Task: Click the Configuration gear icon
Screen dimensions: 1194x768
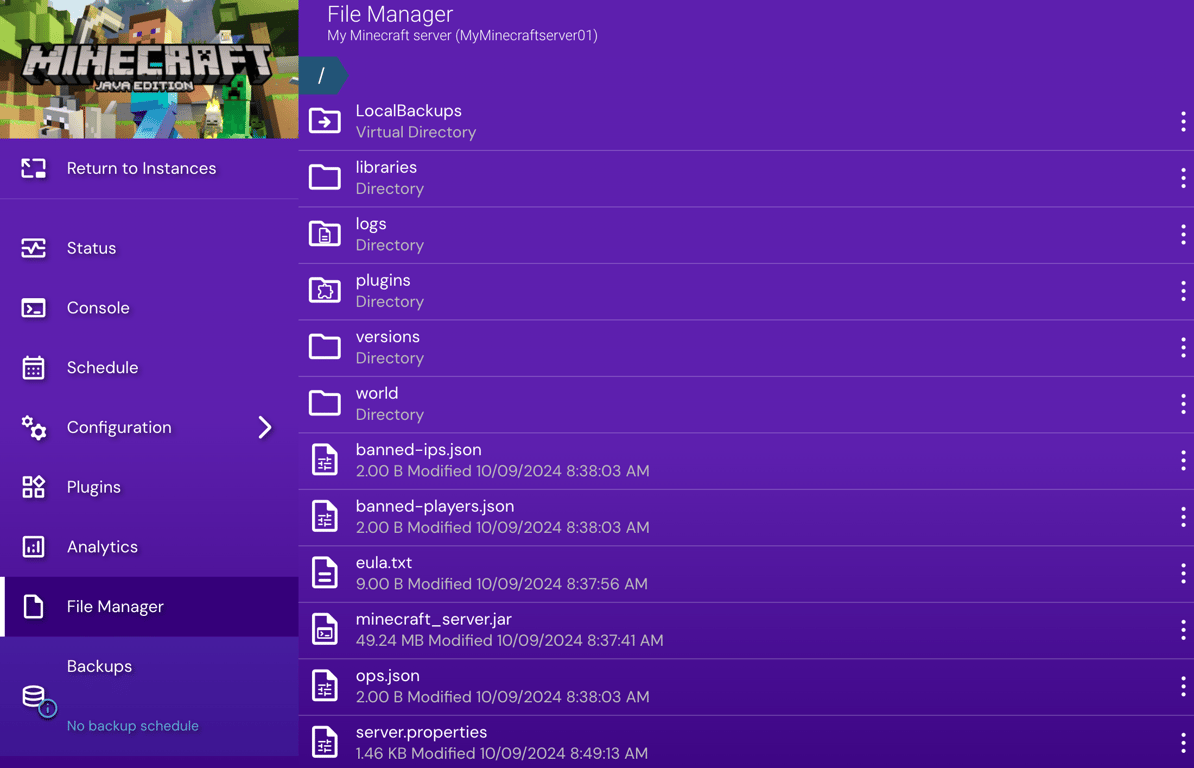Action: coord(33,427)
